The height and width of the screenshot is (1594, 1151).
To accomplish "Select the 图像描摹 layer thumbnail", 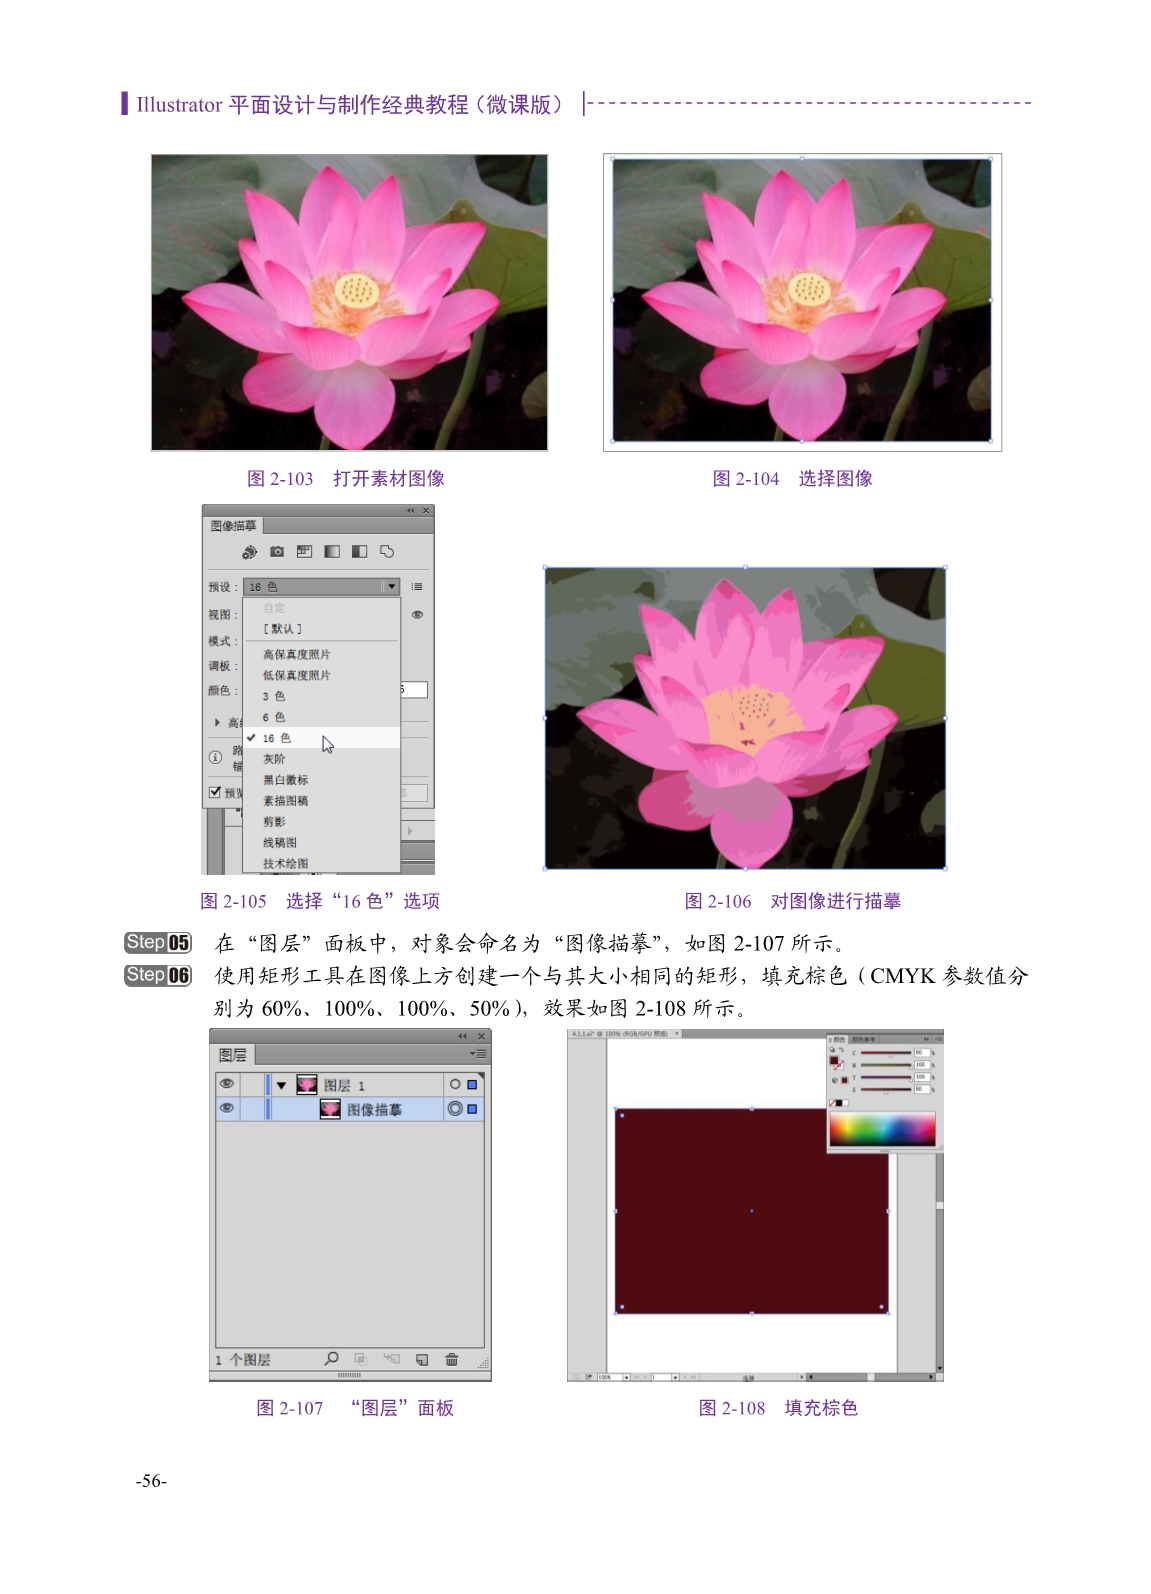I will (x=330, y=1109).
